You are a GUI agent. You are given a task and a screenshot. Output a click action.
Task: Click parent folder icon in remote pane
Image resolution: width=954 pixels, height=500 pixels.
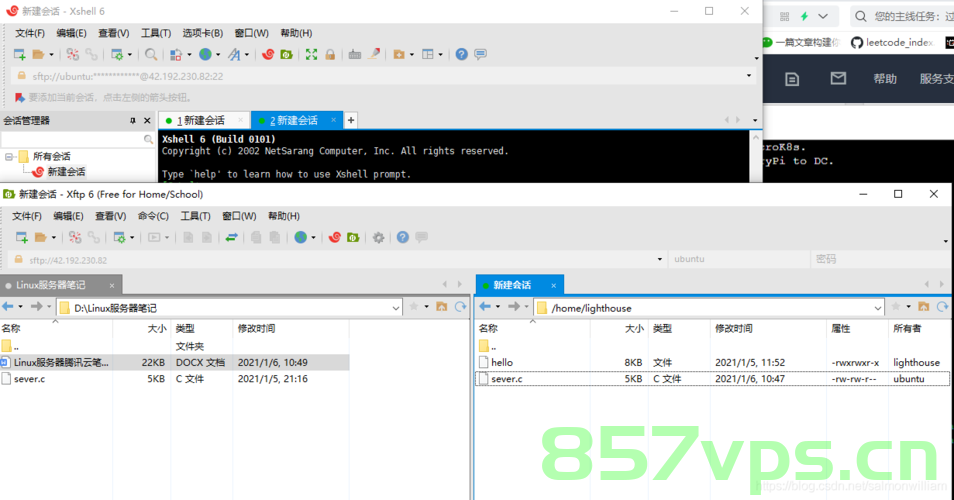coord(924,307)
